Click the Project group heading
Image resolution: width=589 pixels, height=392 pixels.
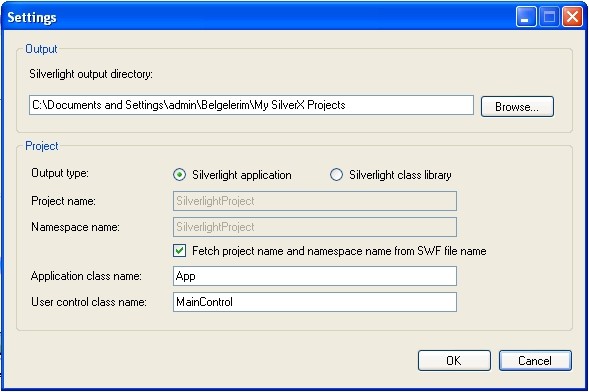tap(42, 146)
